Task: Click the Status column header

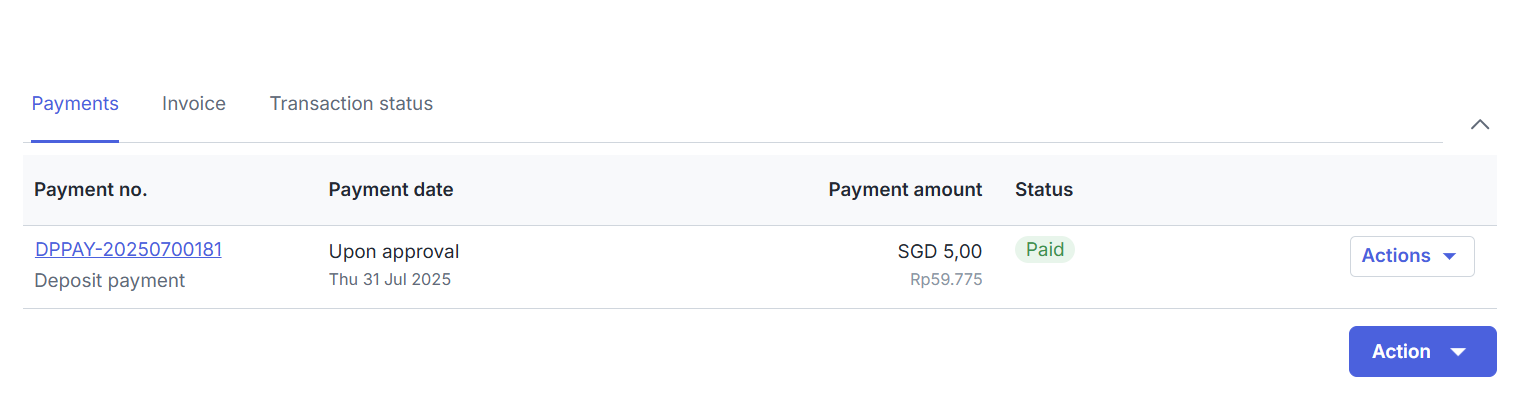Action: coord(1043,190)
